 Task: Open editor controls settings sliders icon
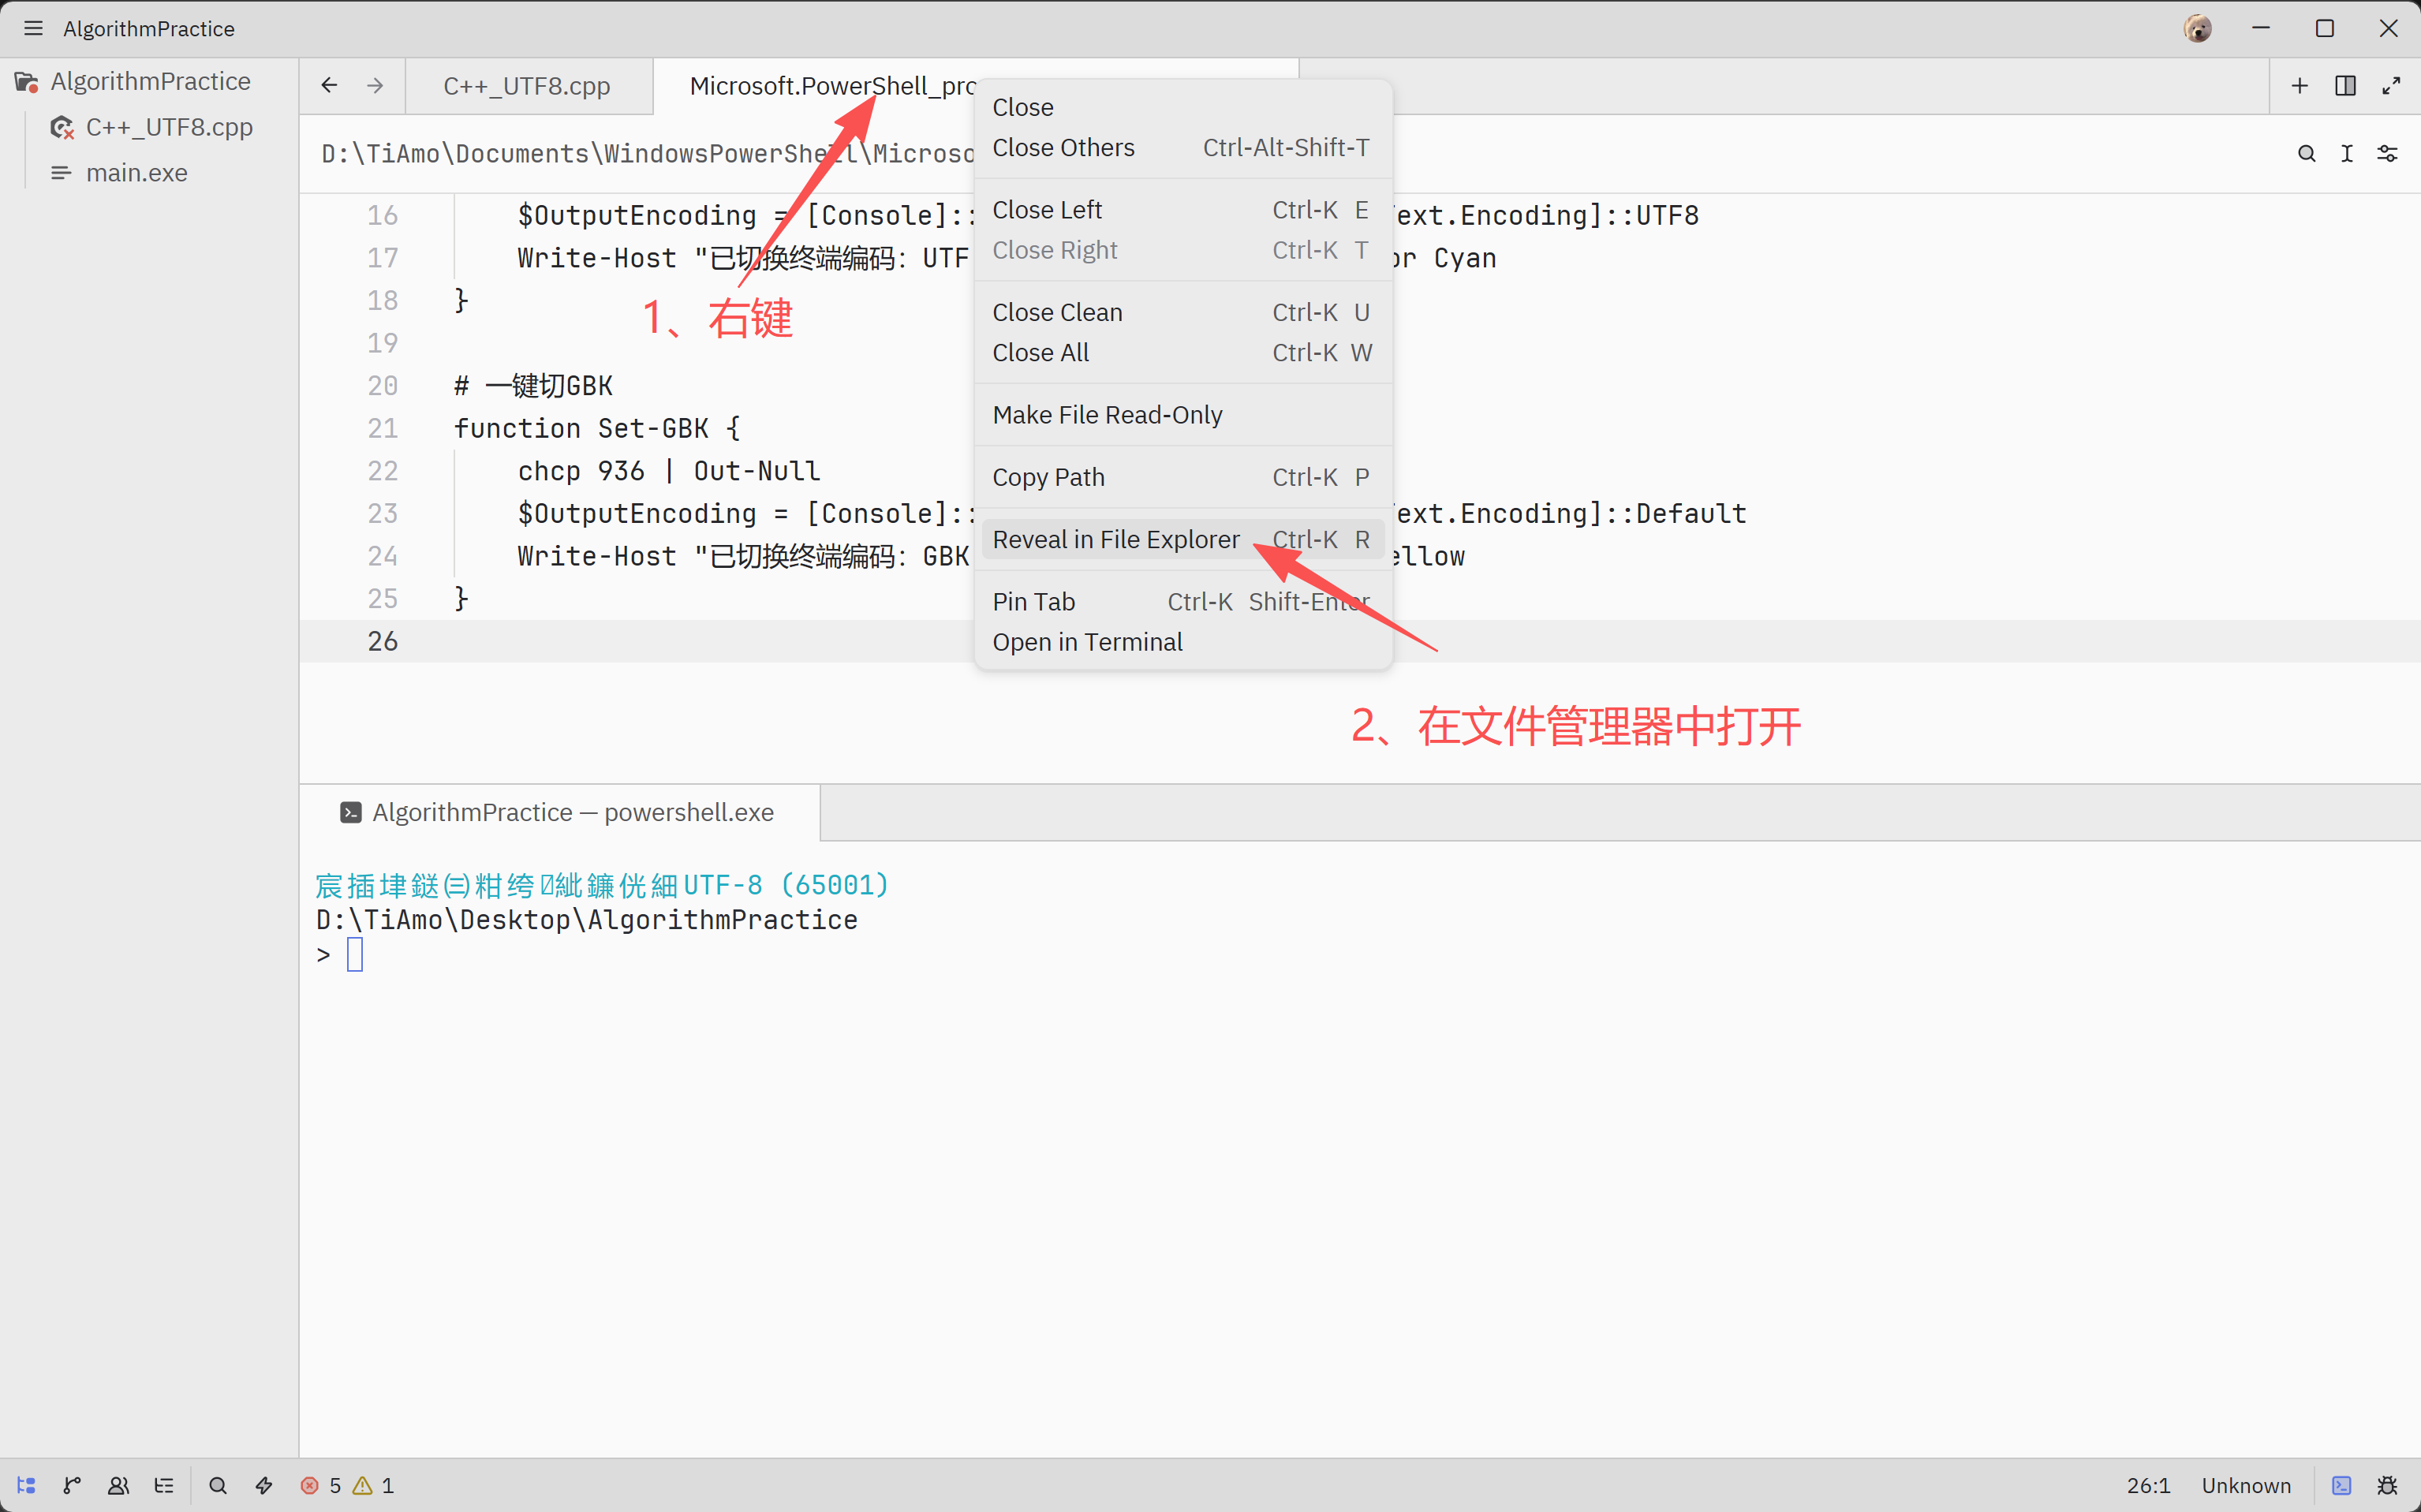(2387, 153)
